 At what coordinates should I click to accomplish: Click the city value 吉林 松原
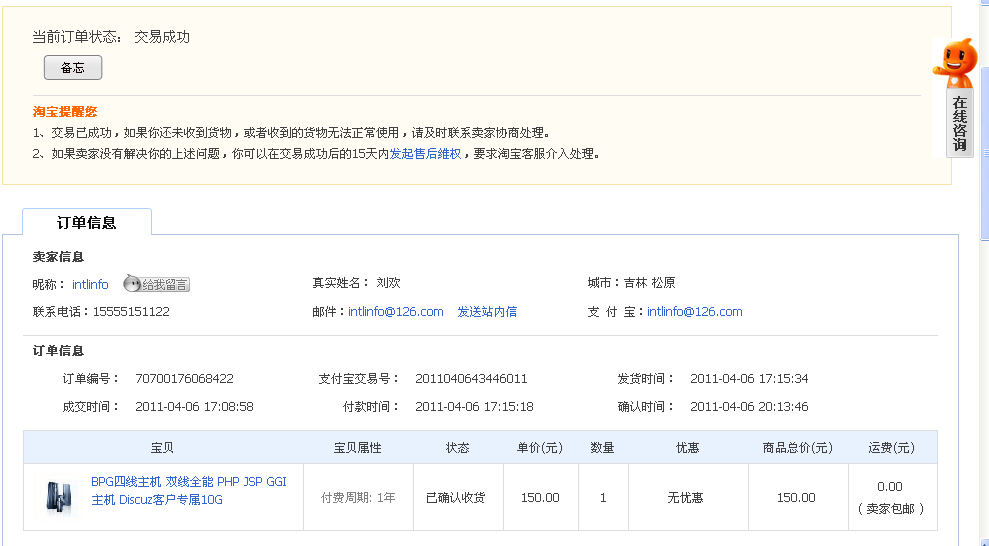point(650,282)
